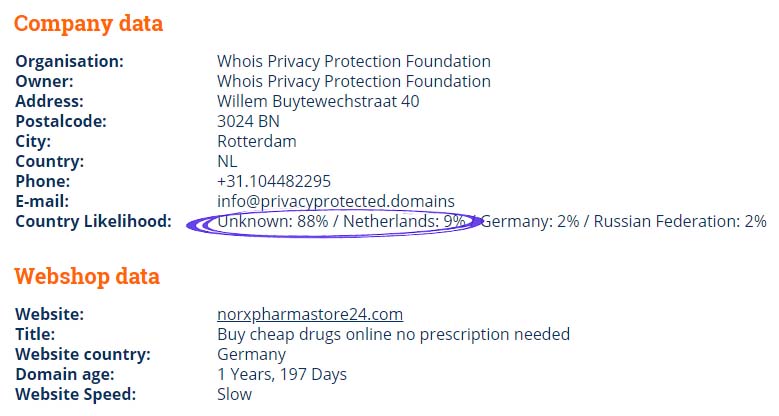Click the postalcode value 3024 BN
This screenshot has height=416, width=779.
pos(248,121)
